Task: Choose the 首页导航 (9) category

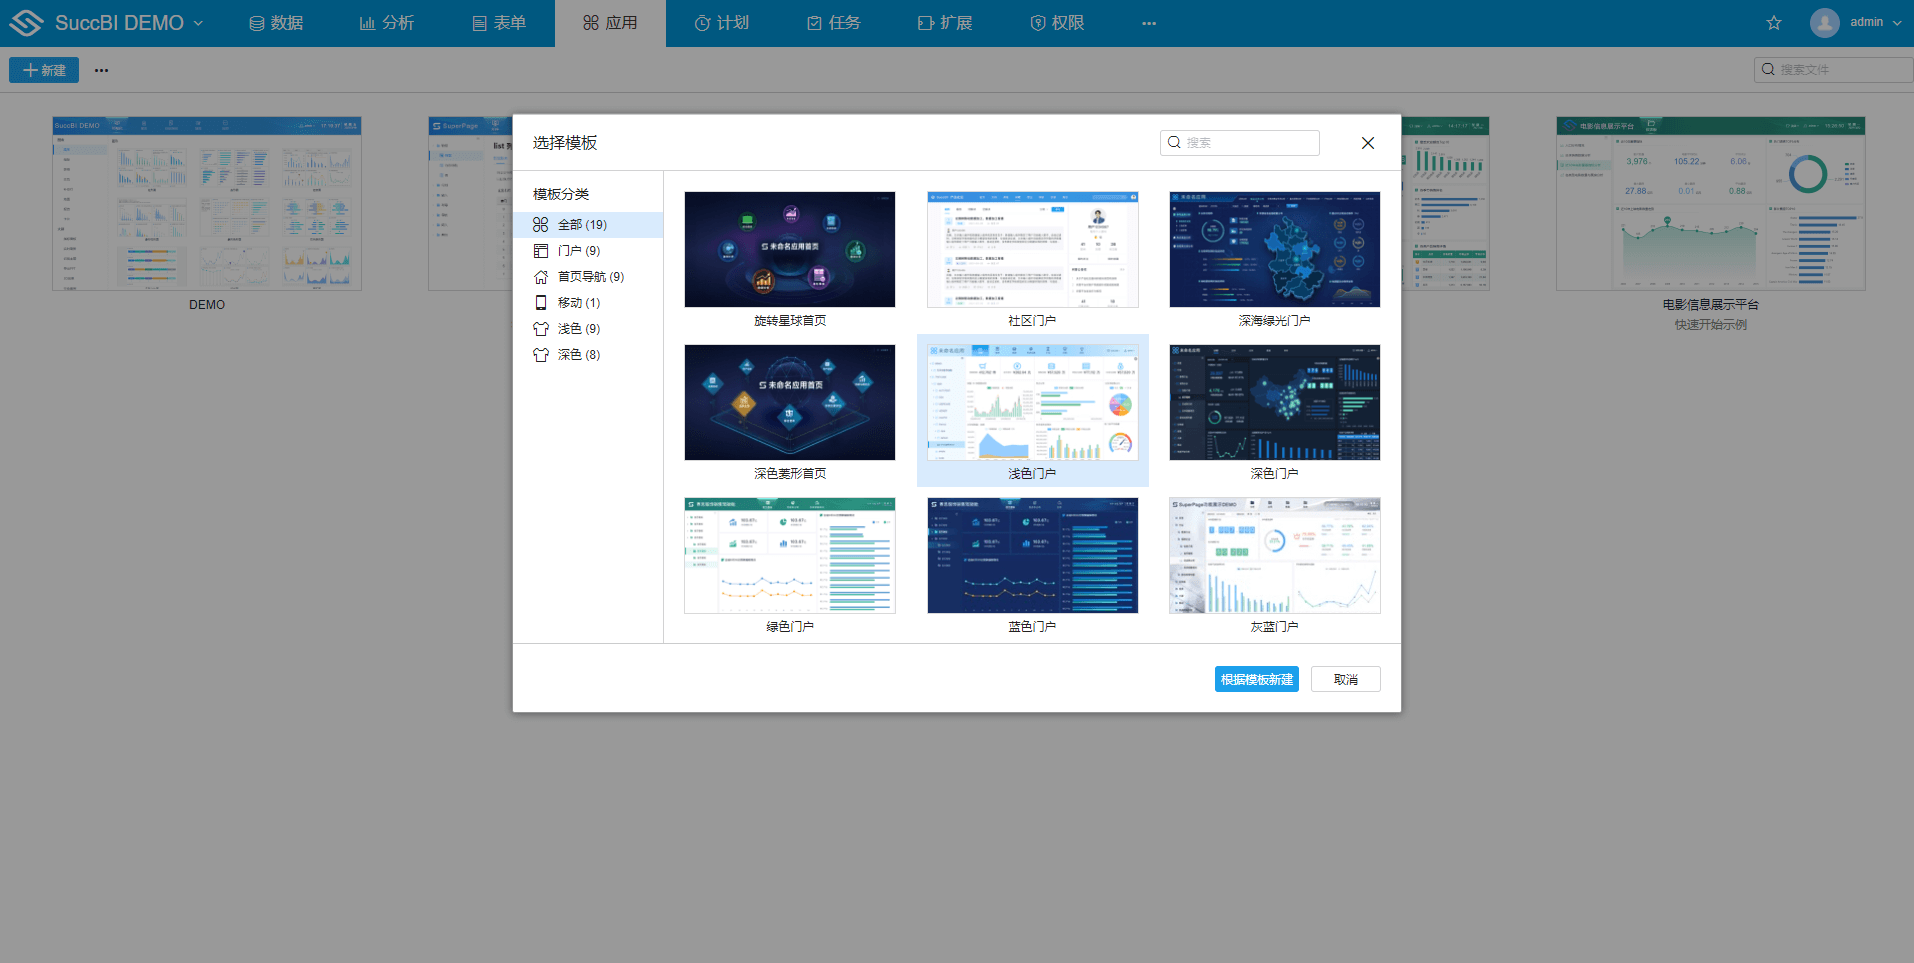Action: tap(590, 277)
